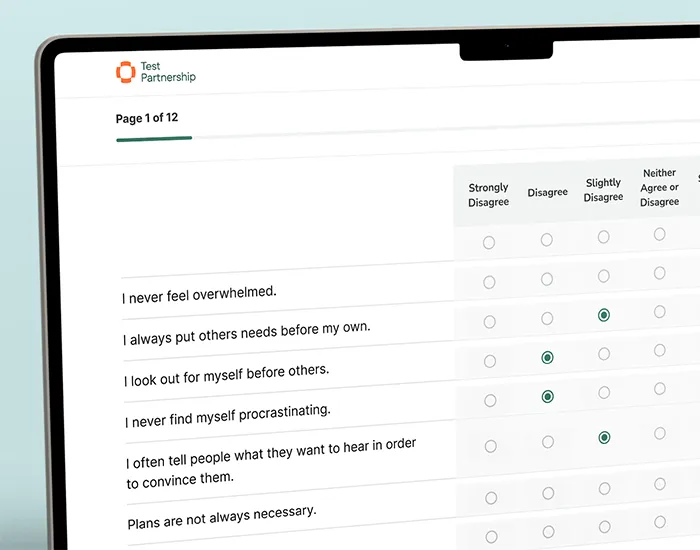Click the 'Disagree' column header
This screenshot has width=700, height=550.
[x=547, y=192]
